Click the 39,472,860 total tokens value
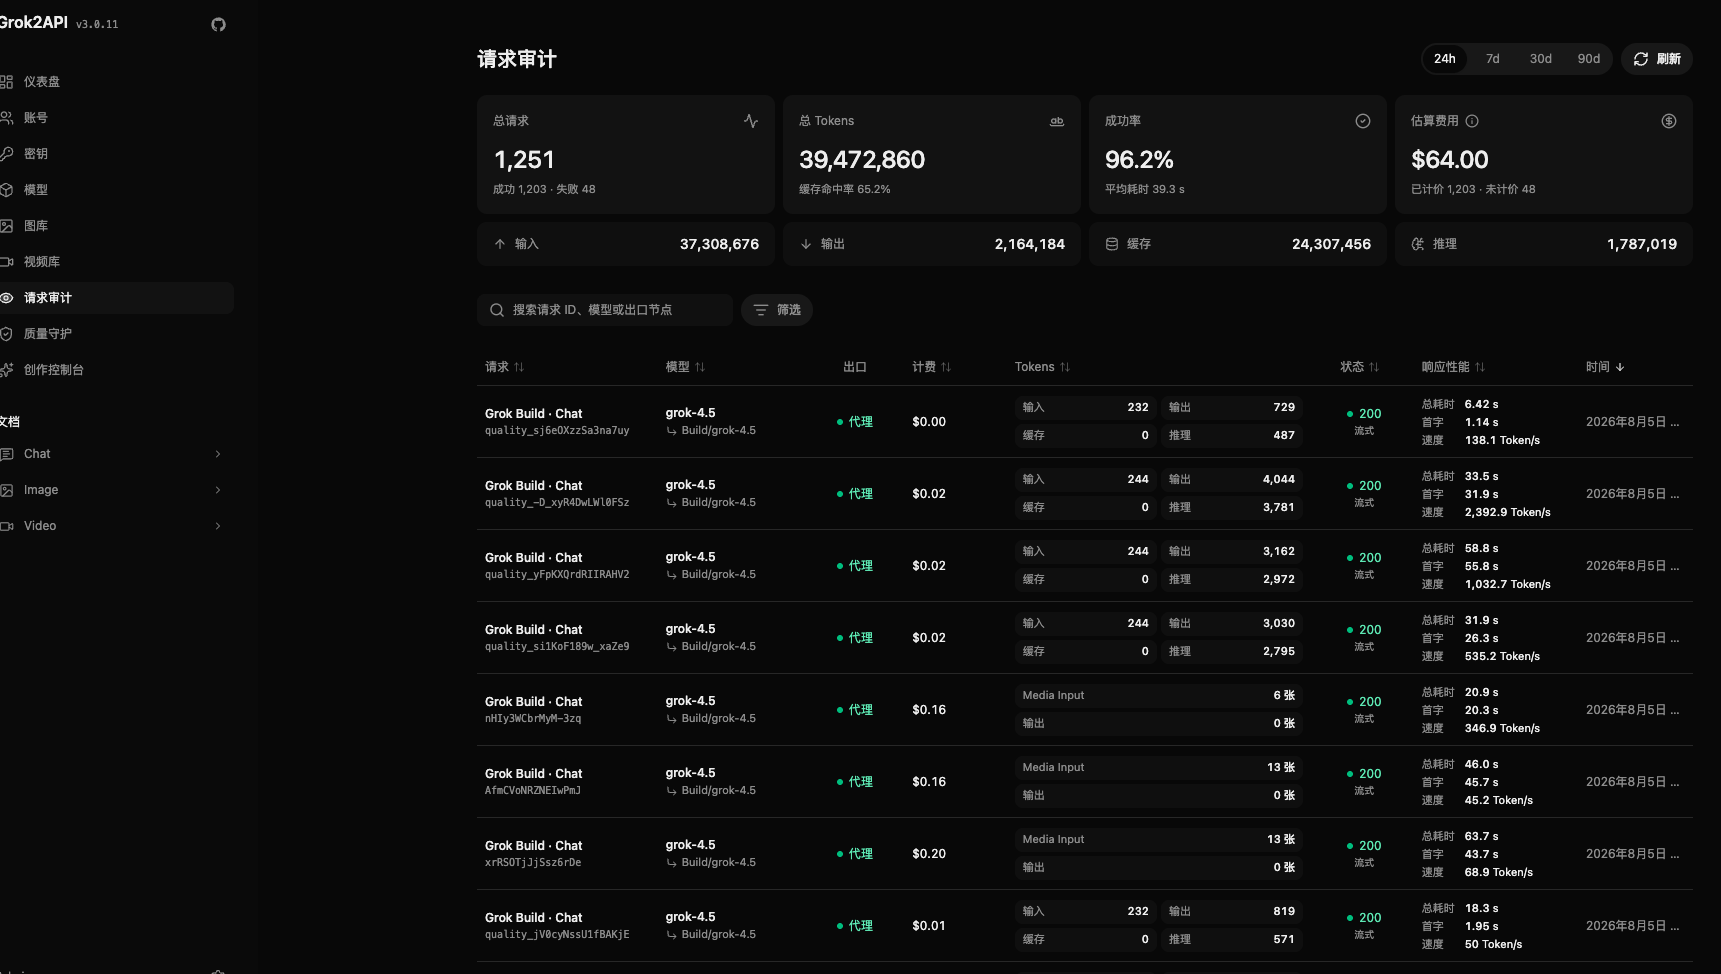1721x974 pixels. click(862, 160)
